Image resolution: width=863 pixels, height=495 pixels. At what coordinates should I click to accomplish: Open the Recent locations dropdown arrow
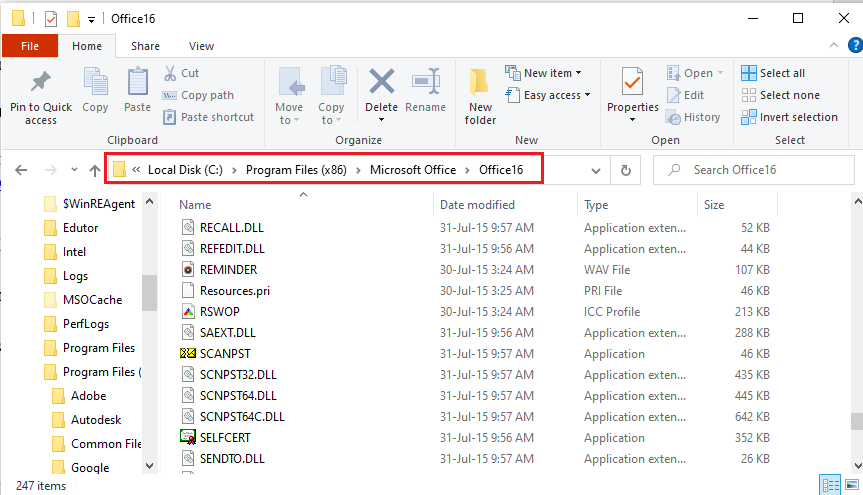click(x=74, y=170)
